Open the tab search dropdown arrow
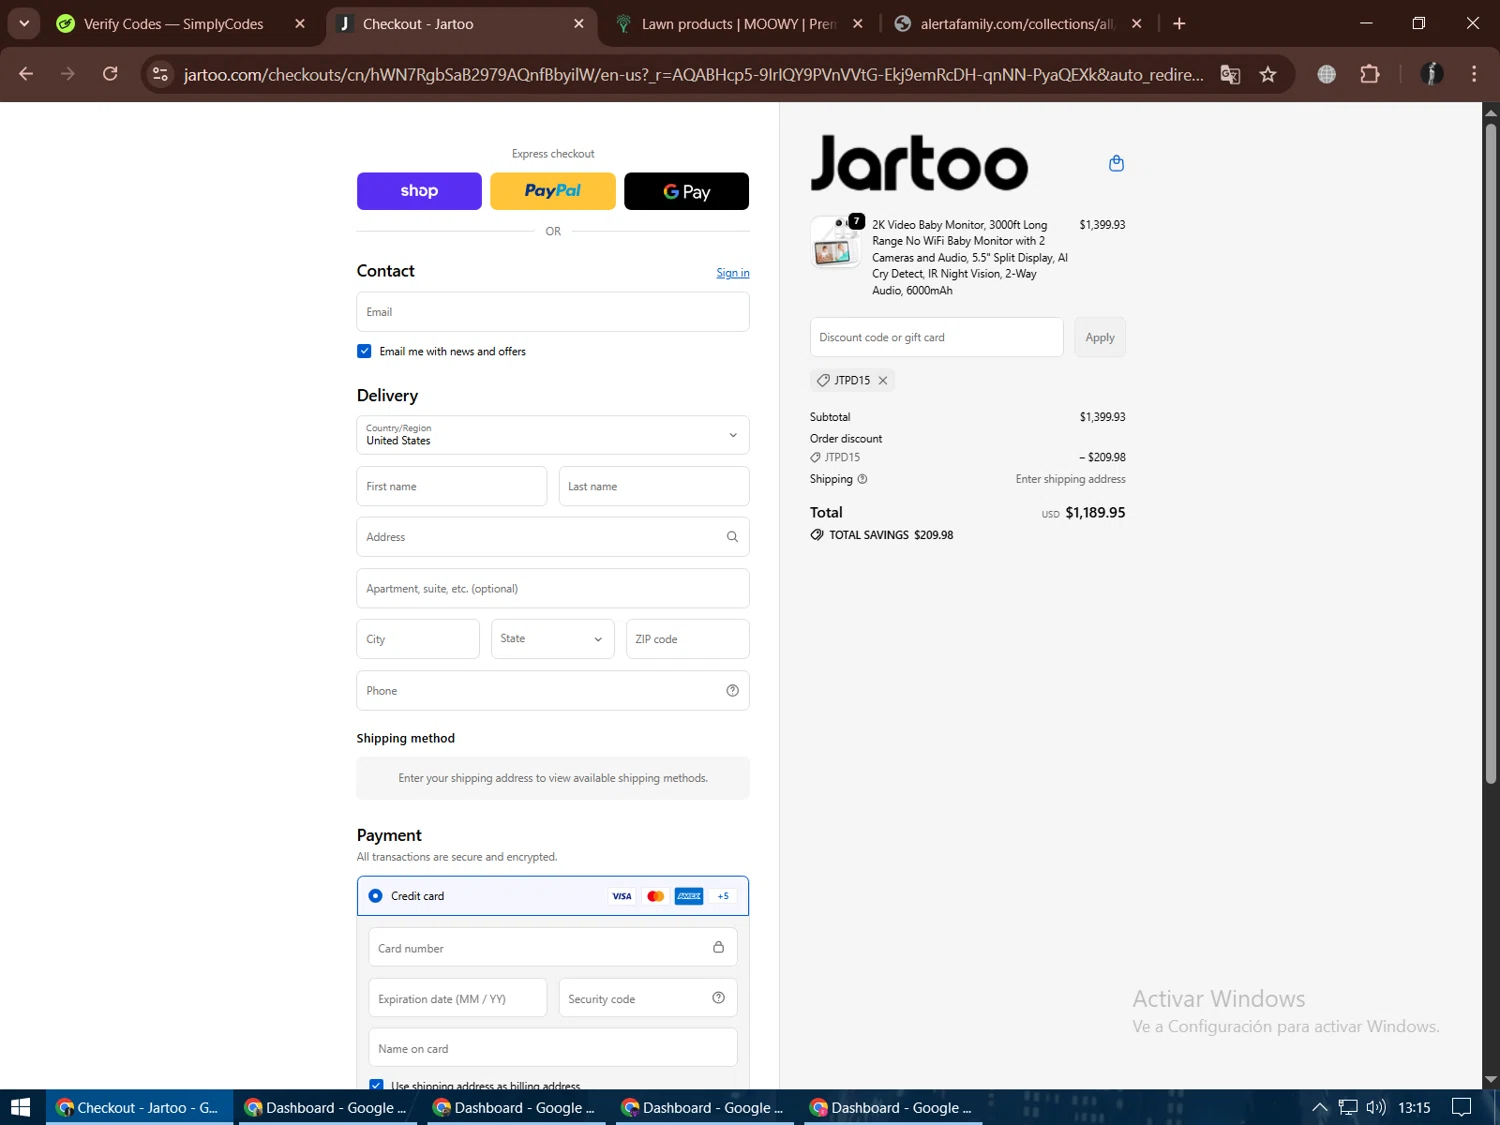Viewport: 1500px width, 1125px height. 24,23
